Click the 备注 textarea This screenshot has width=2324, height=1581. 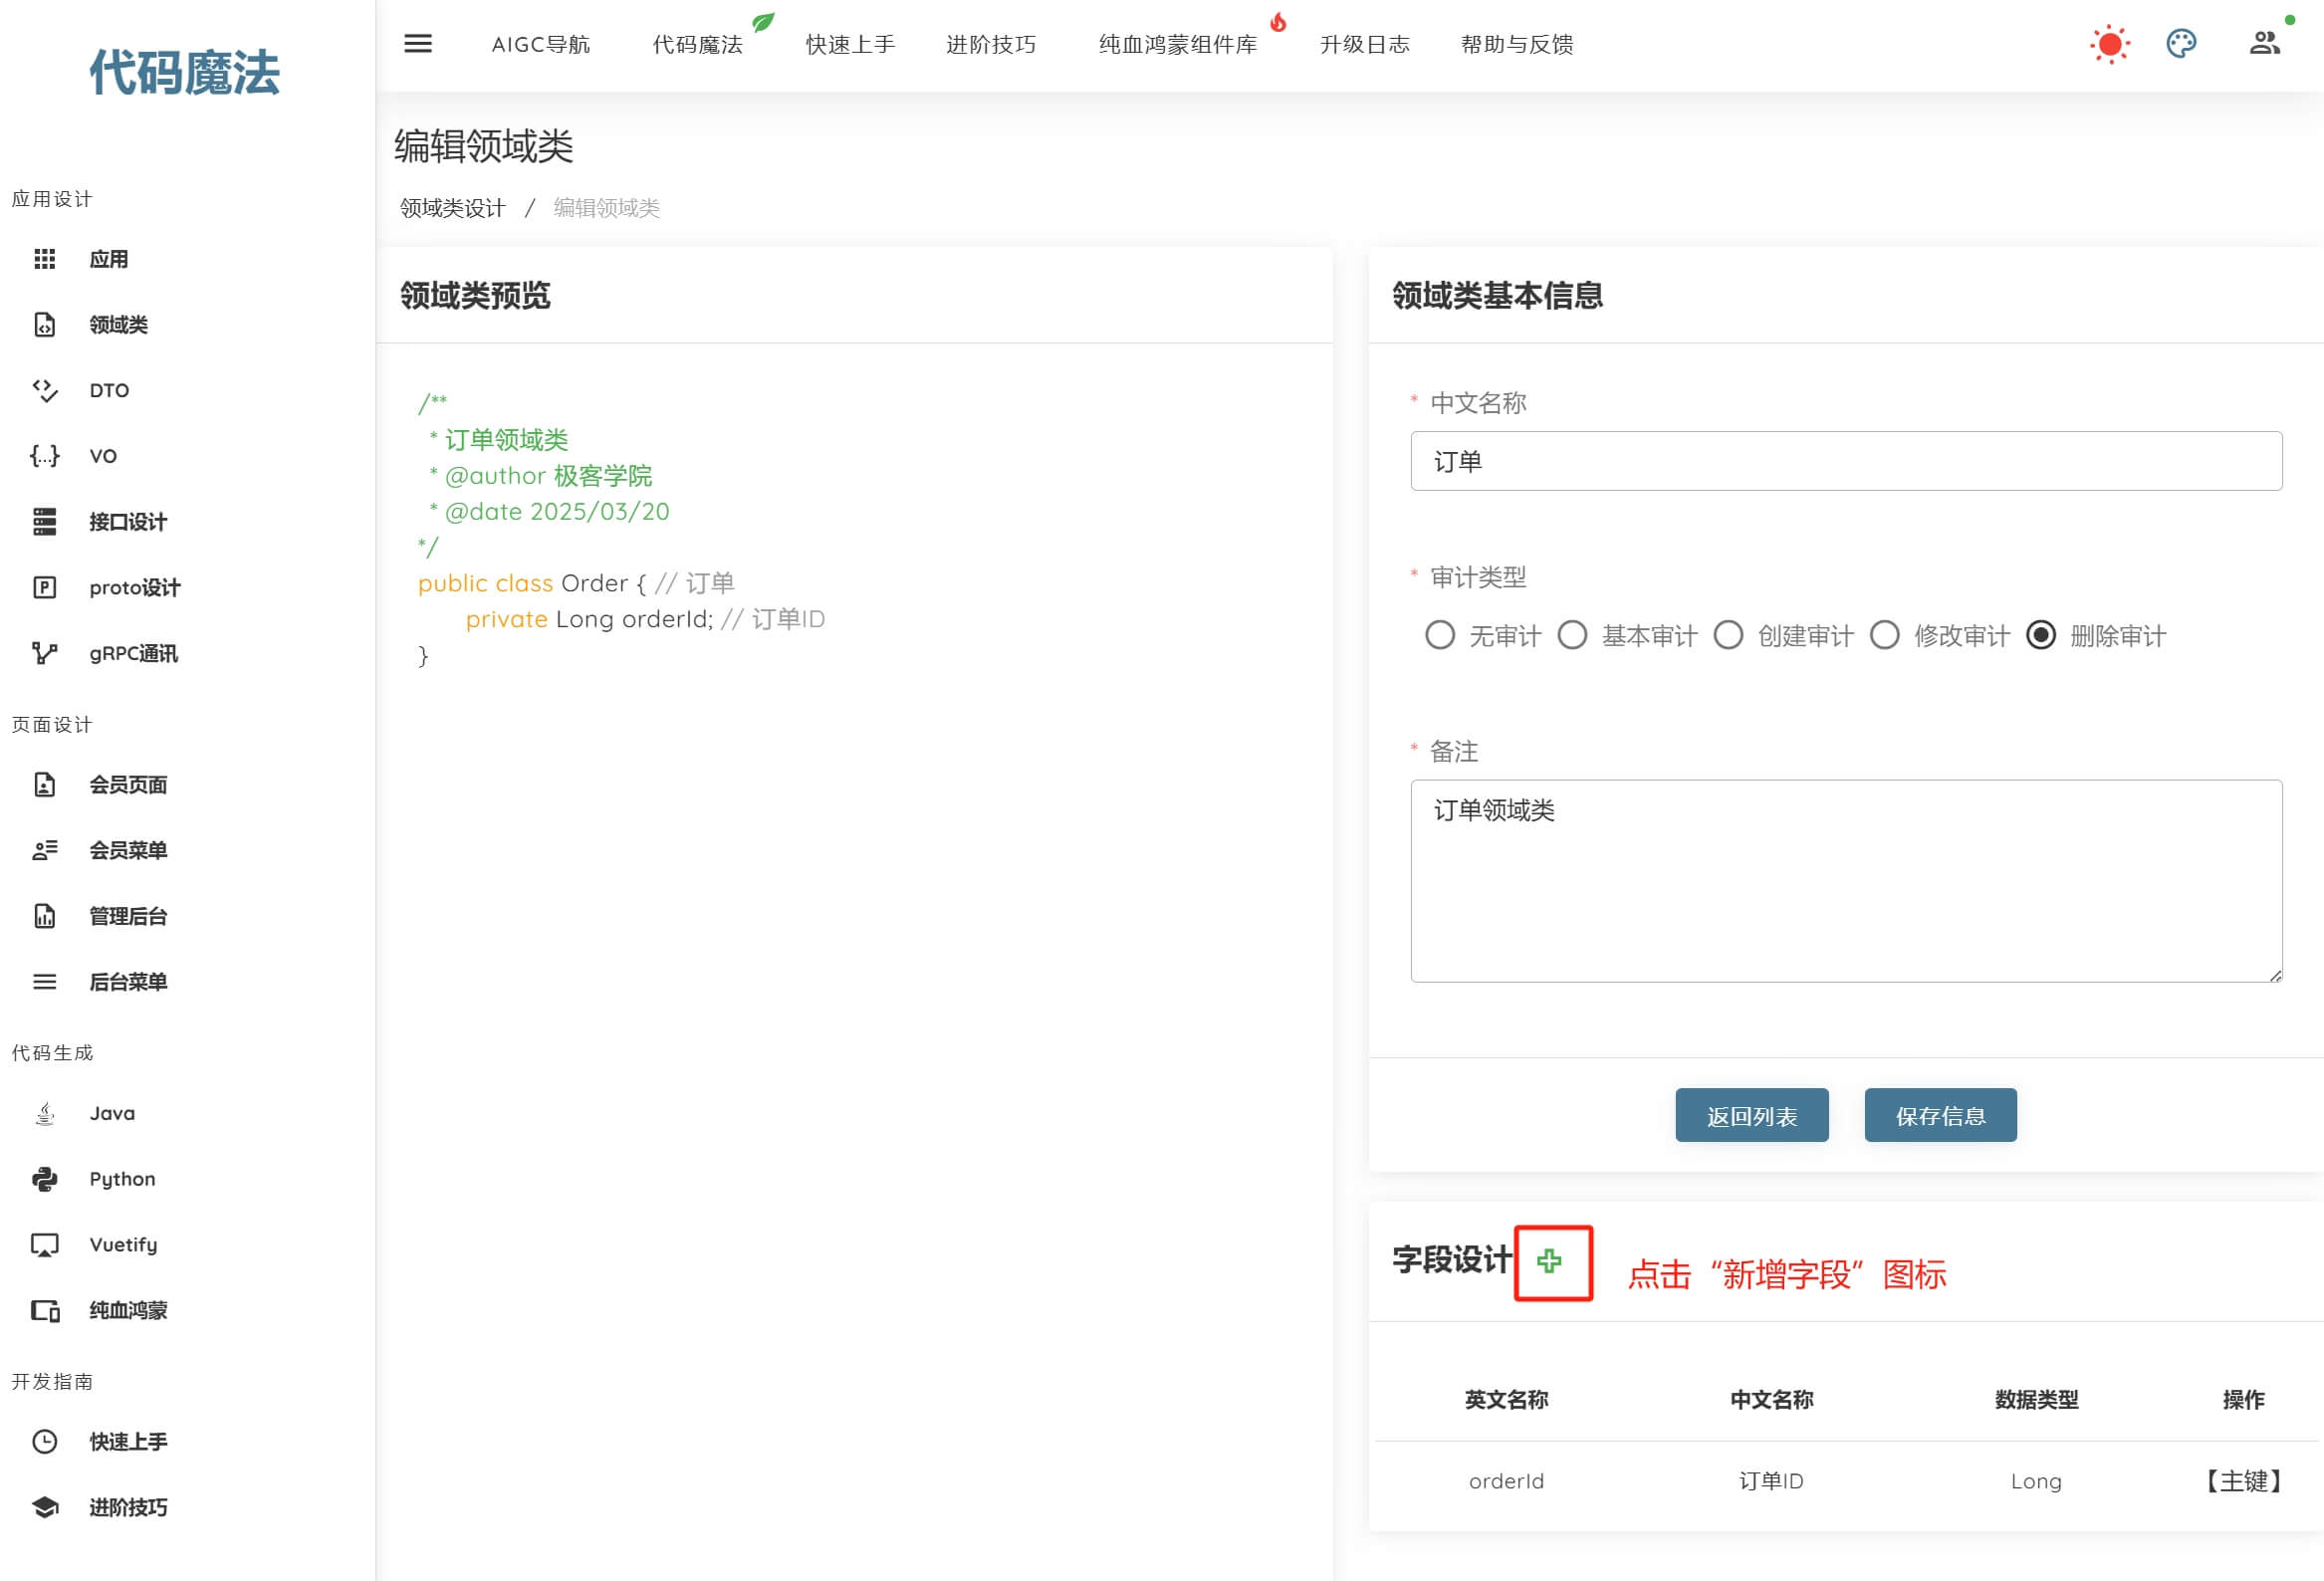[x=1845, y=880]
